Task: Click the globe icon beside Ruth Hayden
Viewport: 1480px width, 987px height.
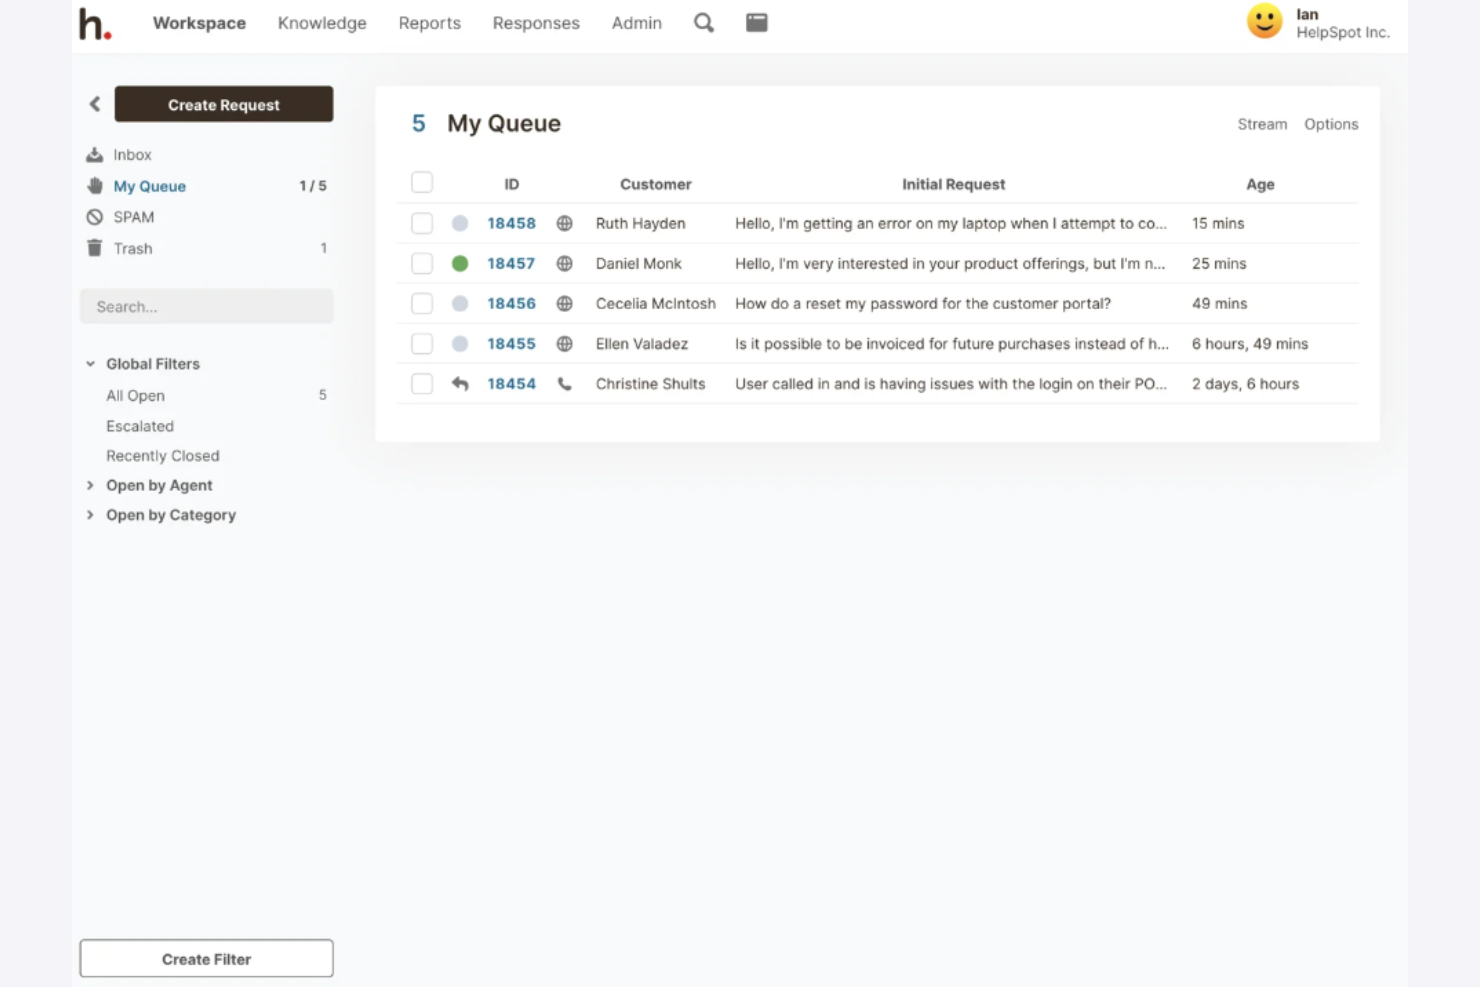Action: (564, 223)
